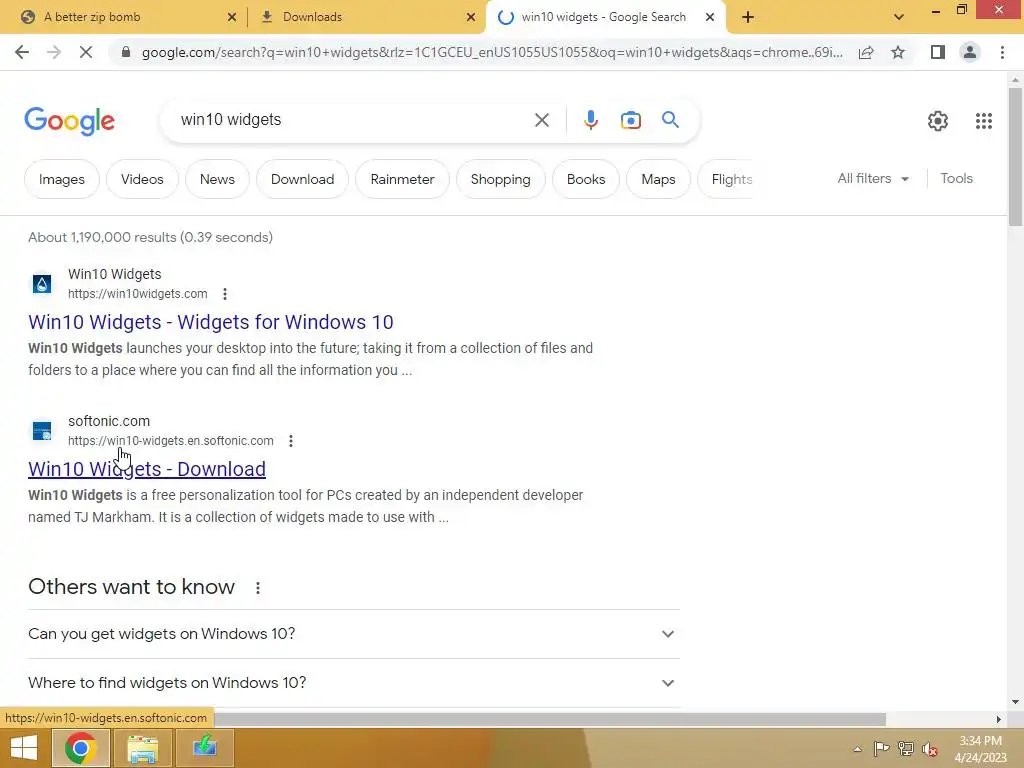The height and width of the screenshot is (768, 1024).
Task: Open Chrome side panel icon
Action: [938, 52]
